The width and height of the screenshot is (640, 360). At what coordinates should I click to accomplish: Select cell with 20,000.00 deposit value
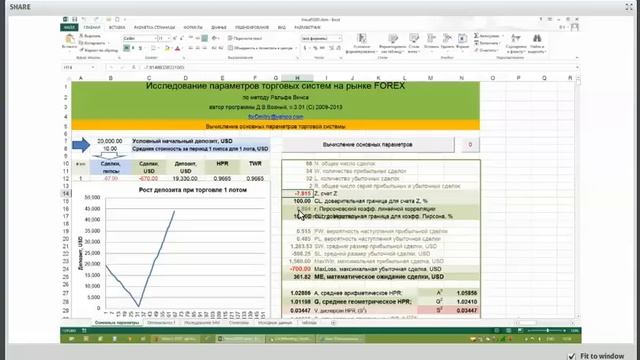click(x=110, y=141)
